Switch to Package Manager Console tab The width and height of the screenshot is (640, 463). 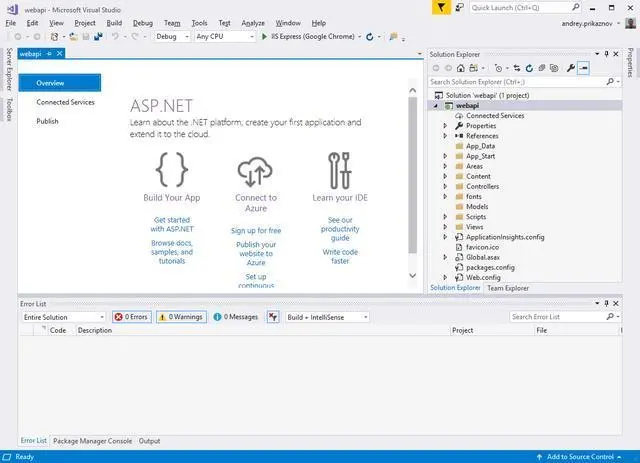click(x=92, y=441)
